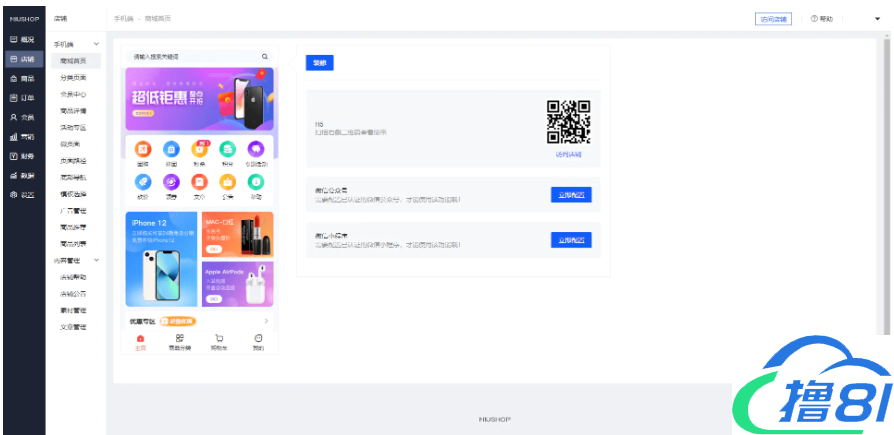Viewport: 894px width, 435px height.
Task: Open the account dropdown arrow at top right
Action: 863,19
